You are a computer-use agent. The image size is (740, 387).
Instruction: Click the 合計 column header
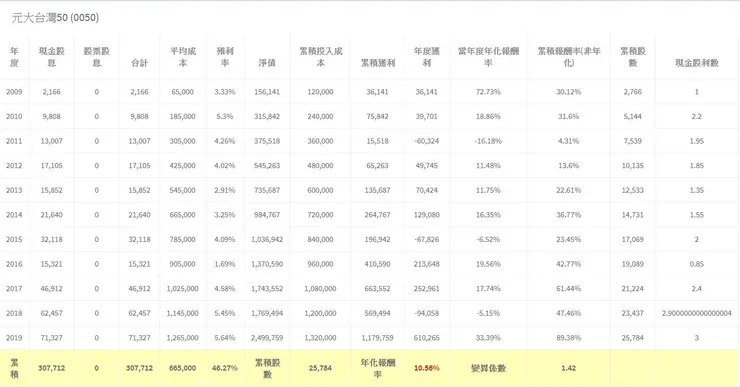tap(139, 63)
